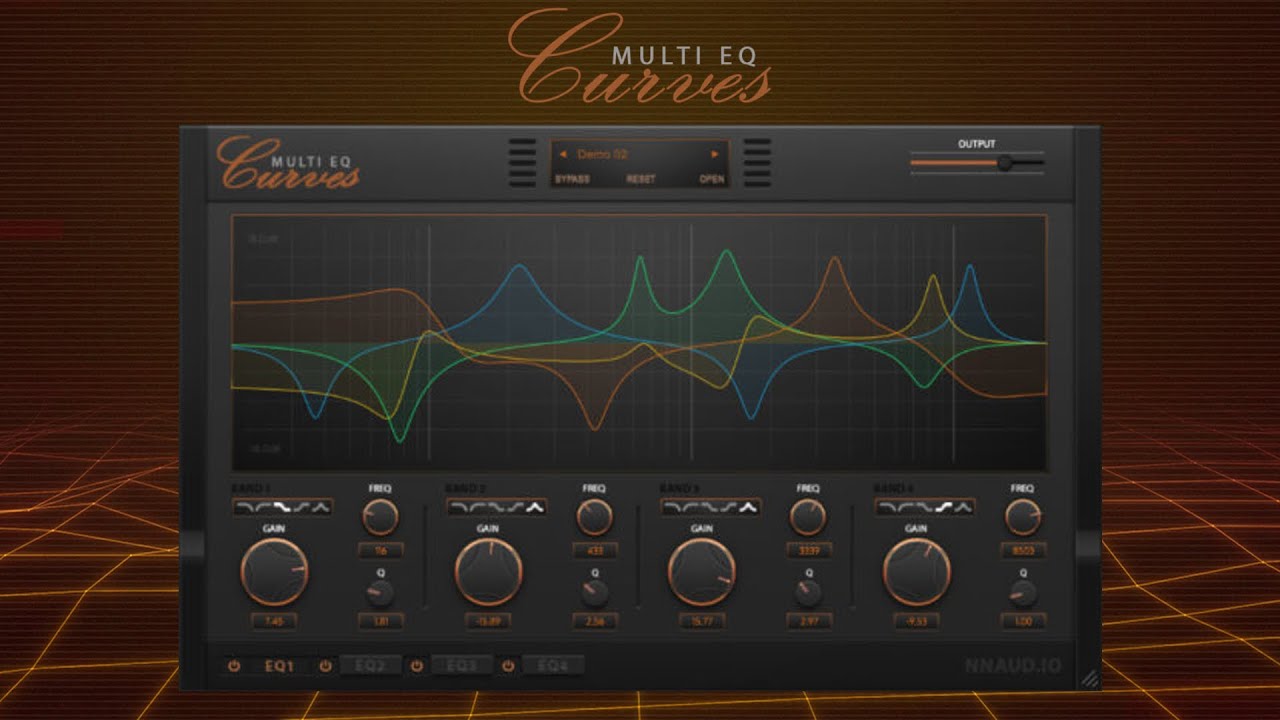Click the Band 4 Q value field 1.00
The width and height of the screenshot is (1280, 720).
(1022, 622)
